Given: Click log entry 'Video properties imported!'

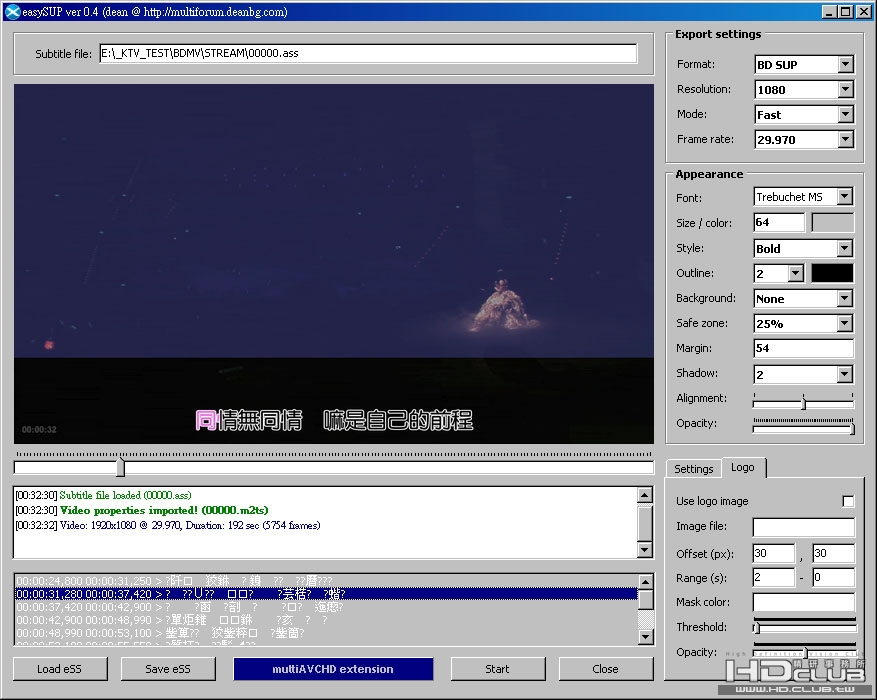Looking at the screenshot, I should [164, 510].
